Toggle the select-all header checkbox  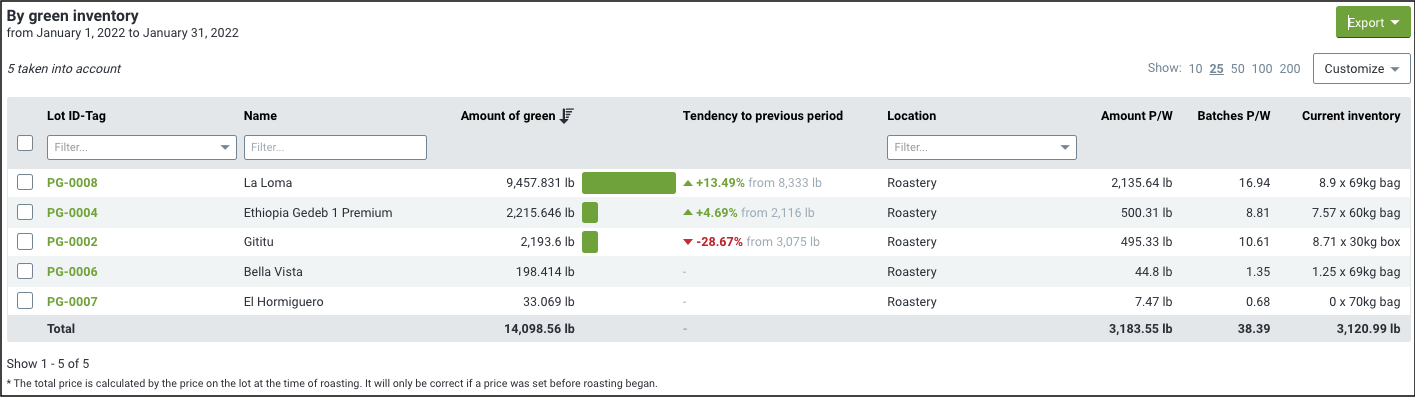[x=25, y=144]
